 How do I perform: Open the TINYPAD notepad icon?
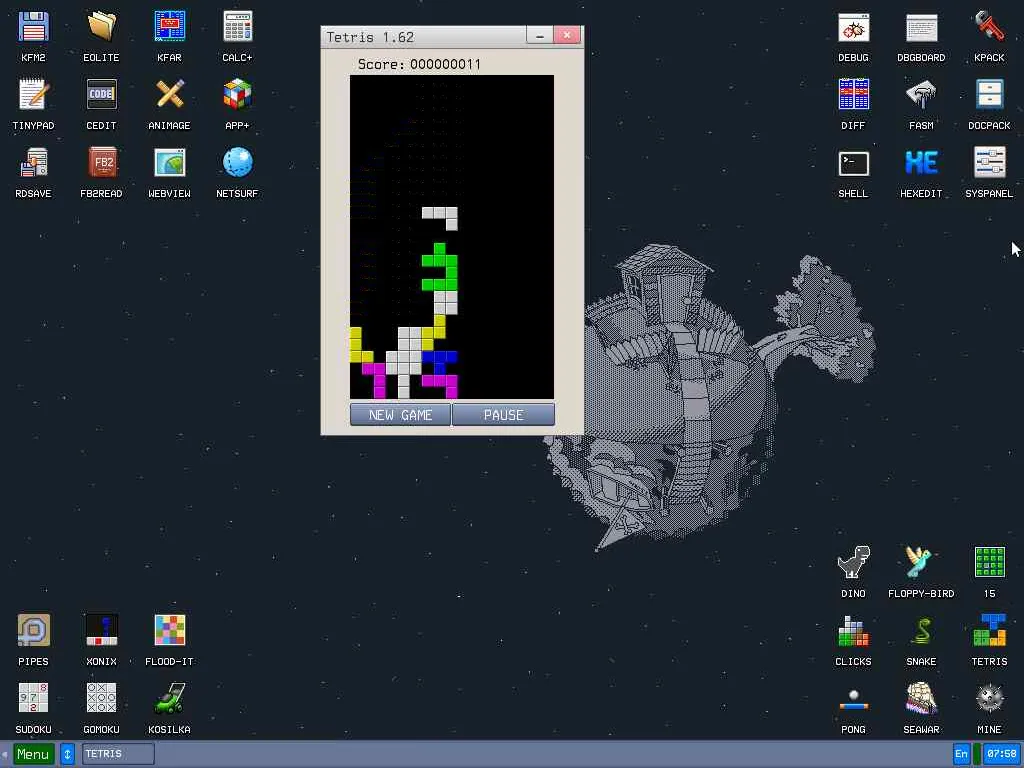click(33, 95)
